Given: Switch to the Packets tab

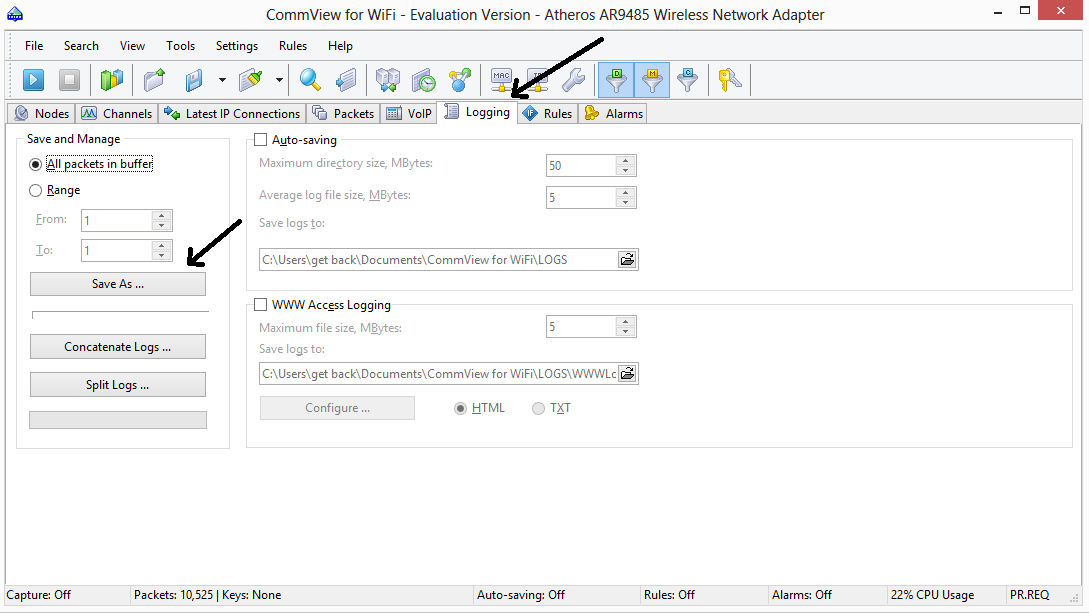Looking at the screenshot, I should (x=343, y=114).
